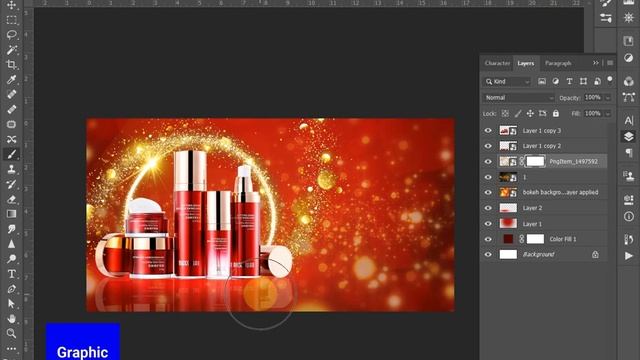The image size is (640, 360).
Task: Open the Paths panel icon in dock
Action: point(629,97)
